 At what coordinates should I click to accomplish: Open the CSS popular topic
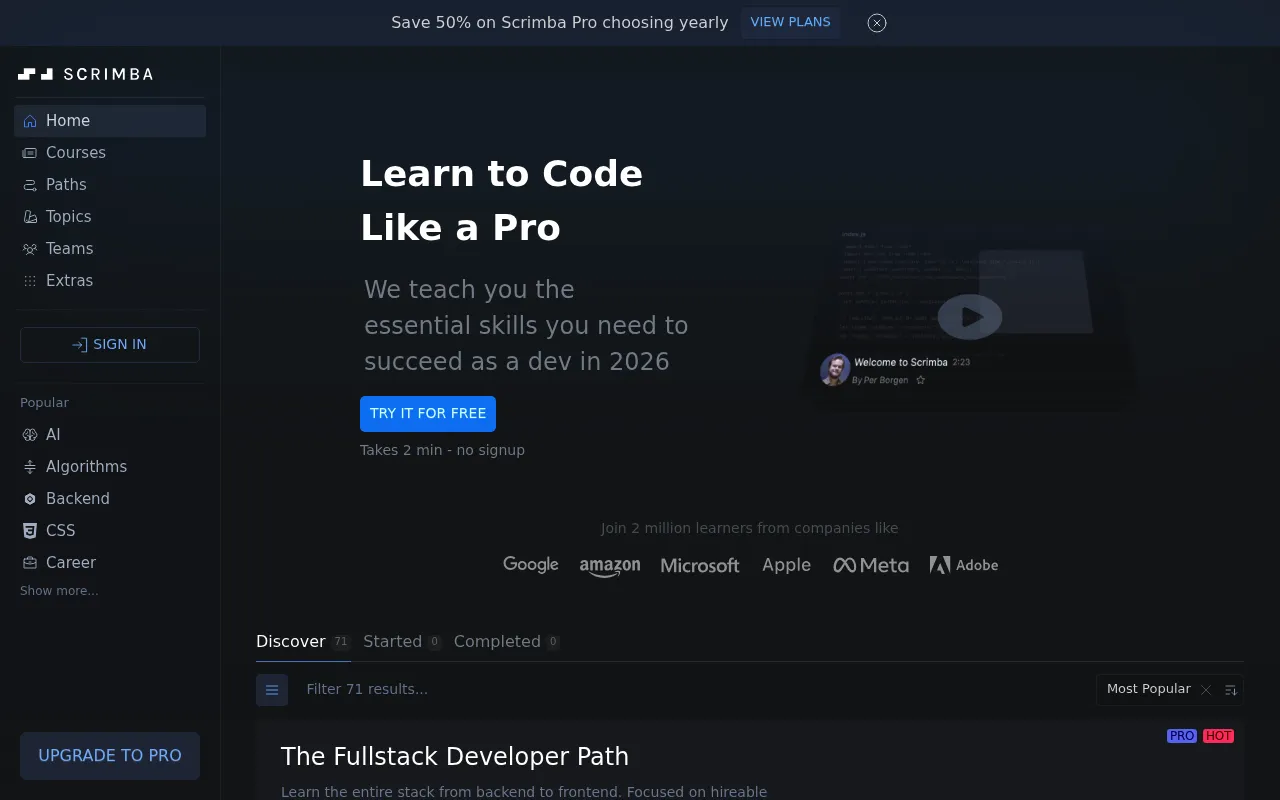[x=110, y=531]
